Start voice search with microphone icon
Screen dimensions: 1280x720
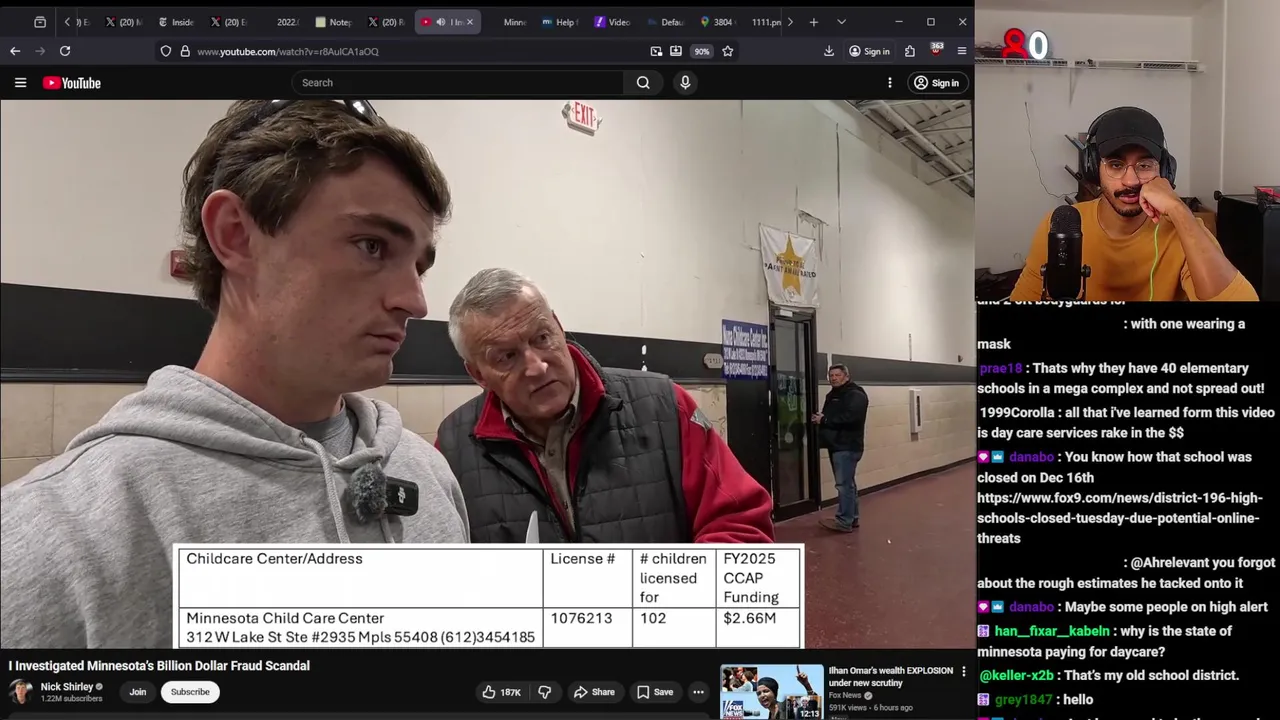tap(685, 83)
